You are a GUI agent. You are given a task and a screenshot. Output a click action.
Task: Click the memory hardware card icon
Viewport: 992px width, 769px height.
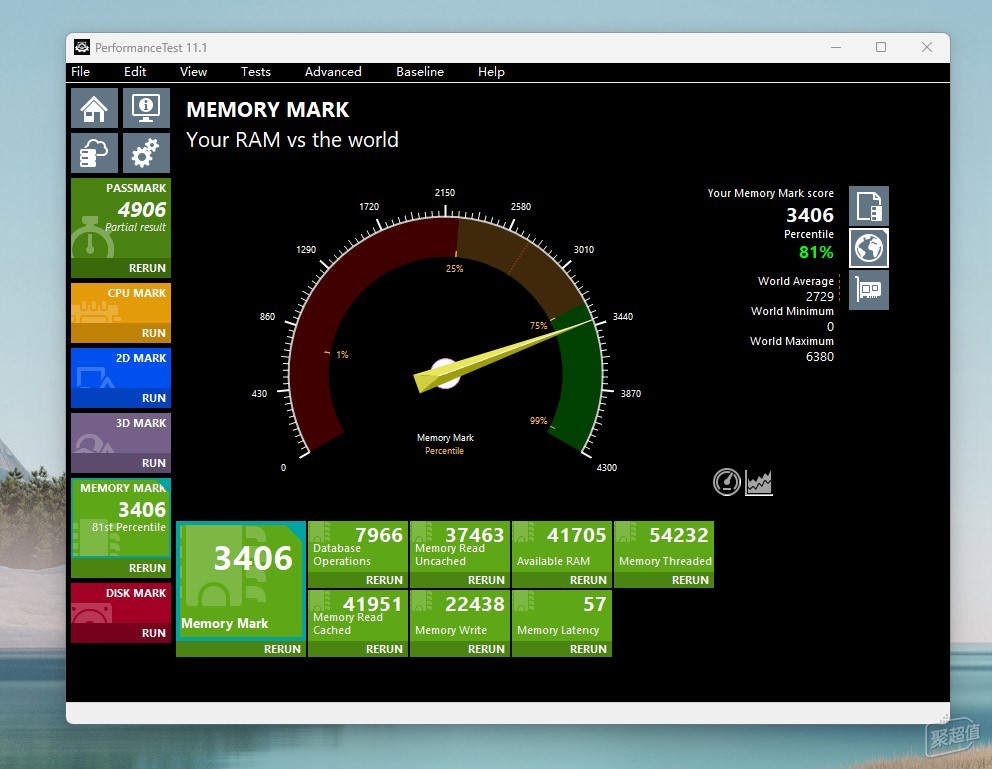(x=869, y=290)
